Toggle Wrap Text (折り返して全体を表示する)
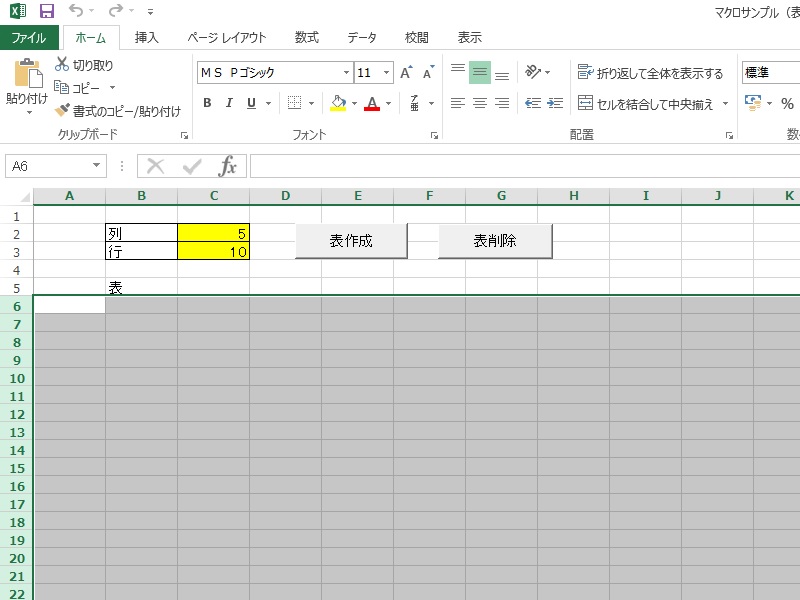The height and width of the screenshot is (600, 800). (585, 73)
